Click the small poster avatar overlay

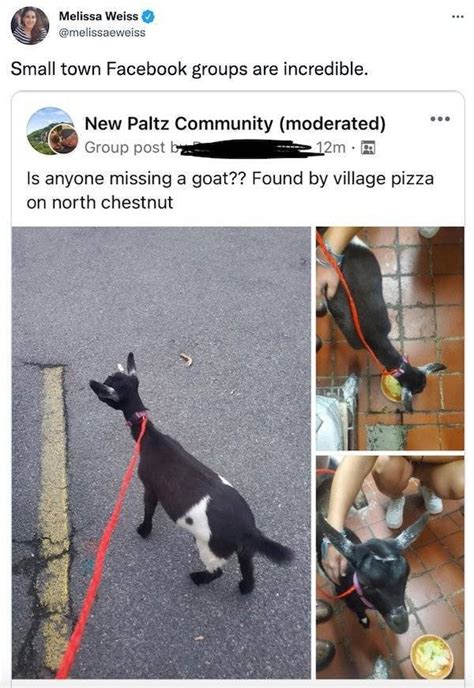pyautogui.click(x=63, y=139)
